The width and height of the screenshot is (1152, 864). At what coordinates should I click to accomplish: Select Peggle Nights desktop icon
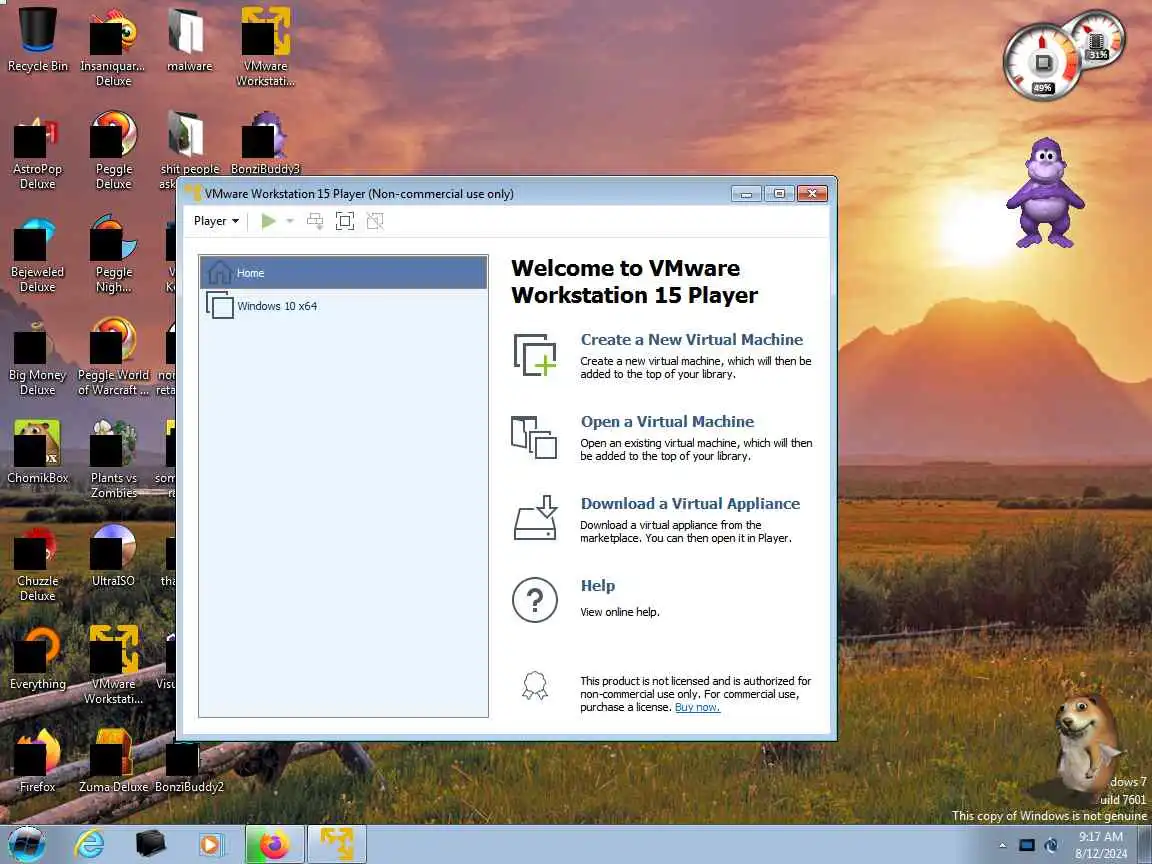click(x=113, y=253)
